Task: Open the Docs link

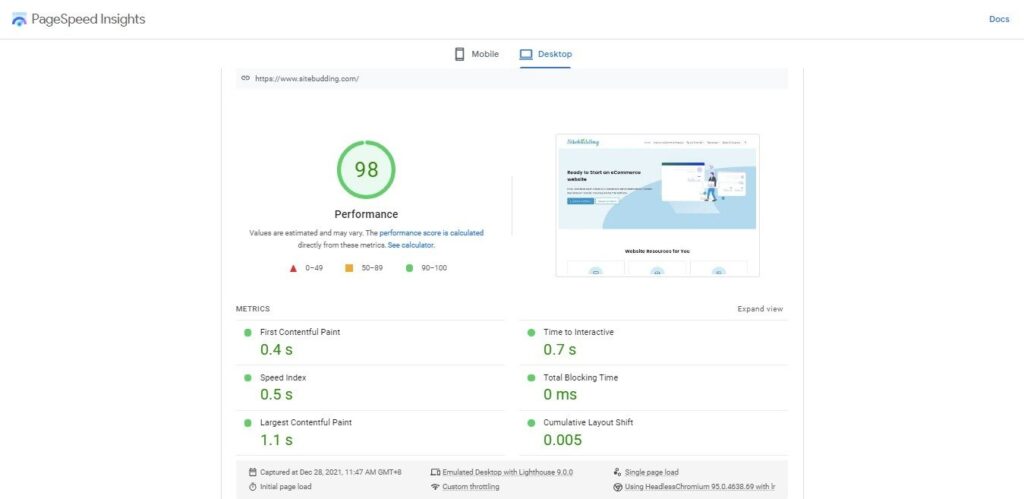Action: 998,19
